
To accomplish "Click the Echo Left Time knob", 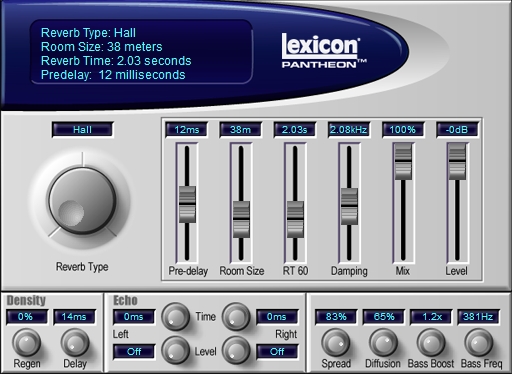I will [176, 316].
